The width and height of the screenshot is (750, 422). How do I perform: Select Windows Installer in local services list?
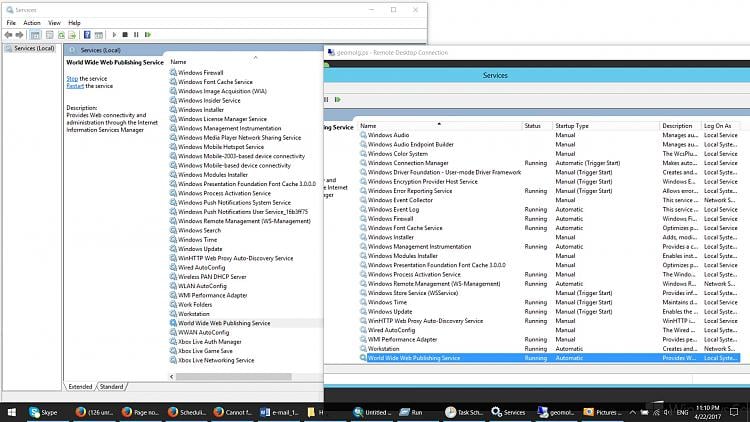[200, 110]
